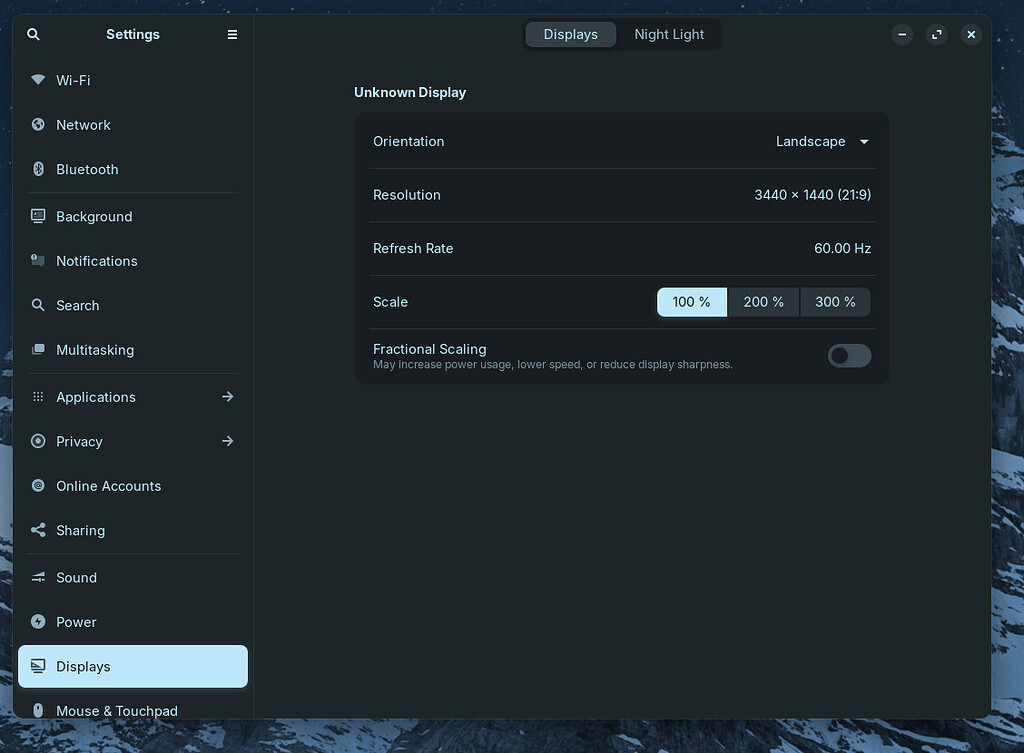Open the Orientation Landscape dropdown
Screen dimensions: 1024x753
point(822,142)
